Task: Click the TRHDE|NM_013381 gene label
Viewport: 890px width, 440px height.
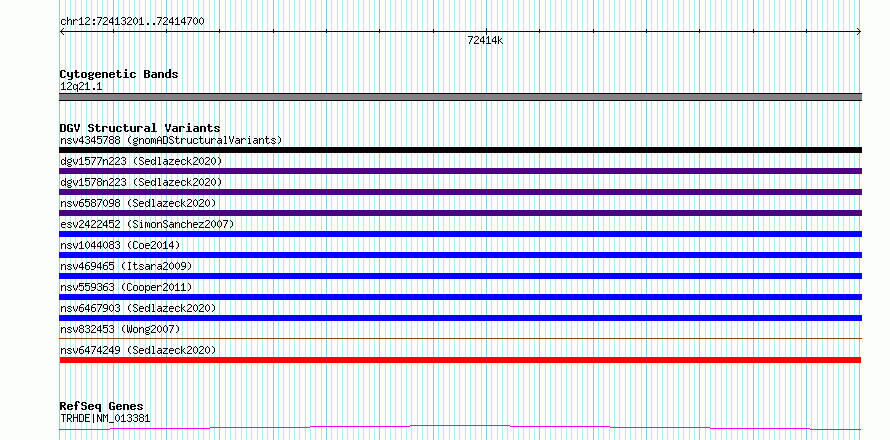Action: [105, 419]
